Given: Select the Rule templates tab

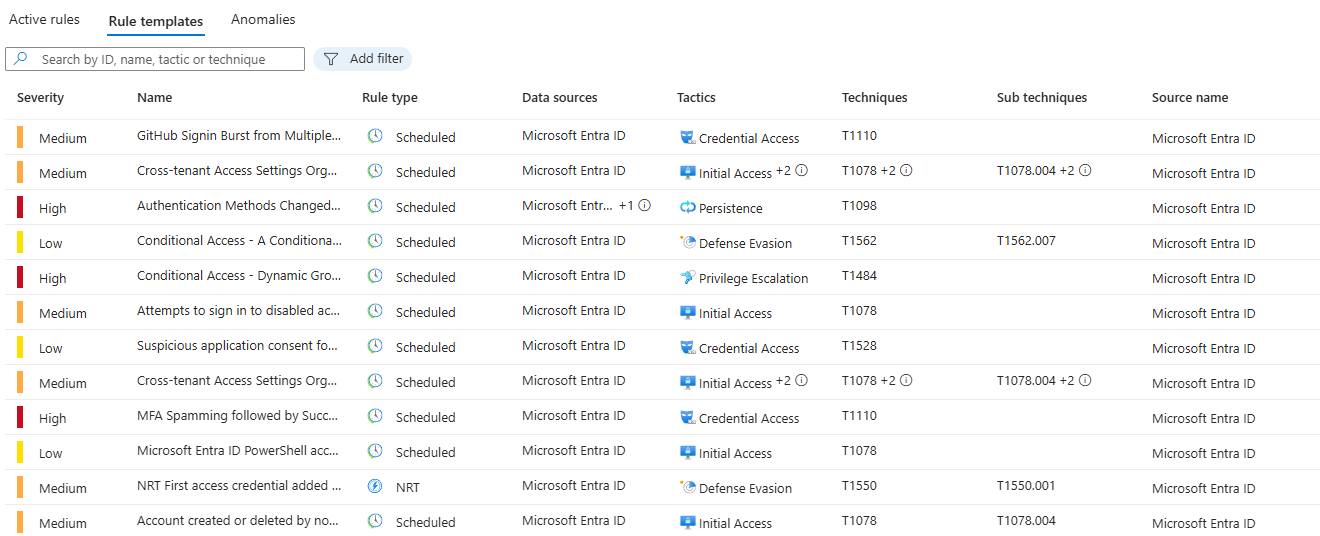Looking at the screenshot, I should pos(156,21).
